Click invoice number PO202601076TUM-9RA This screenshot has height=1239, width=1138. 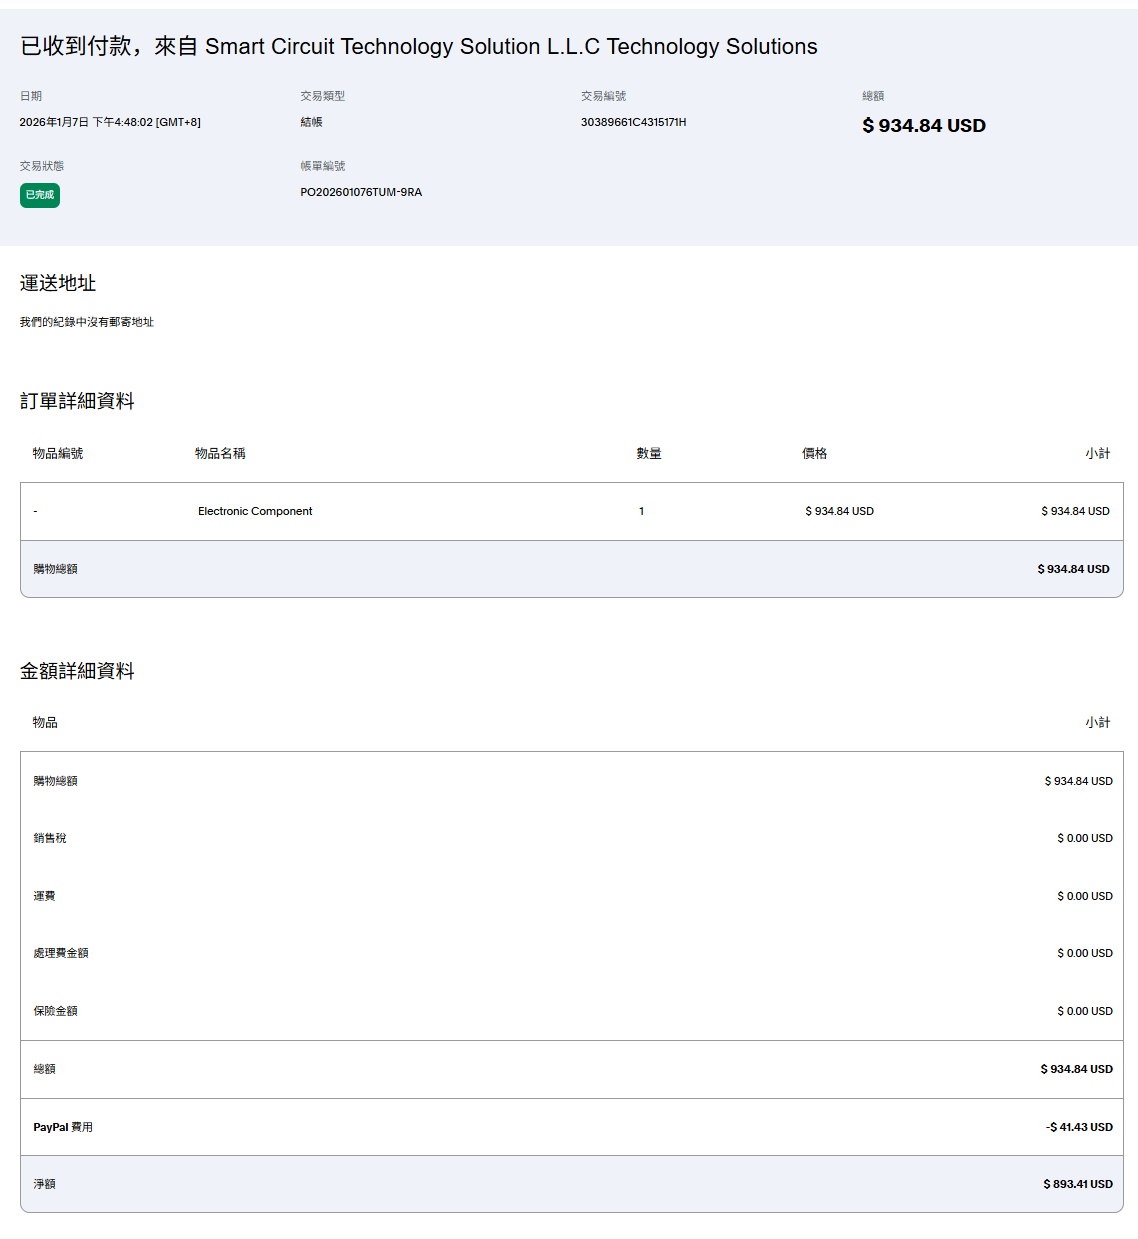point(361,192)
